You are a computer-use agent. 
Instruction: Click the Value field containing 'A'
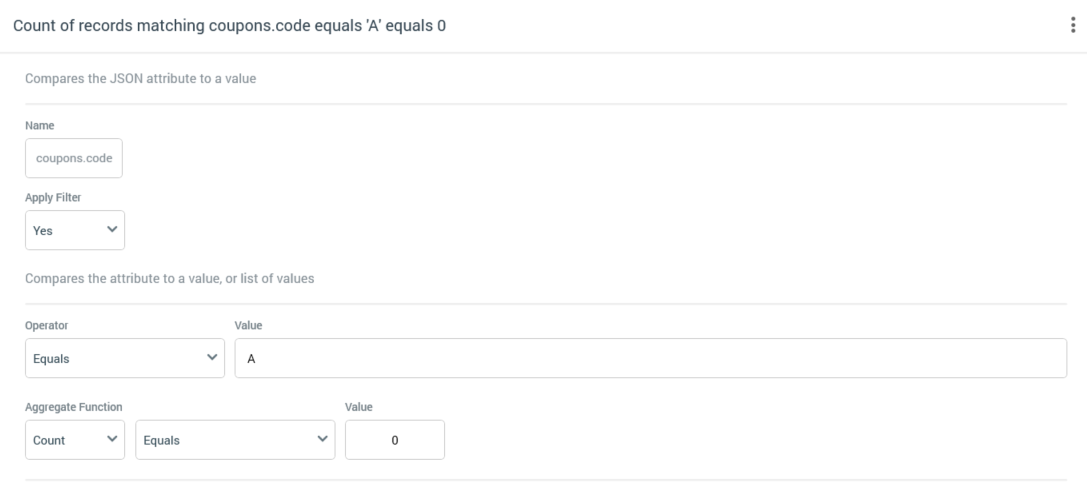point(650,358)
